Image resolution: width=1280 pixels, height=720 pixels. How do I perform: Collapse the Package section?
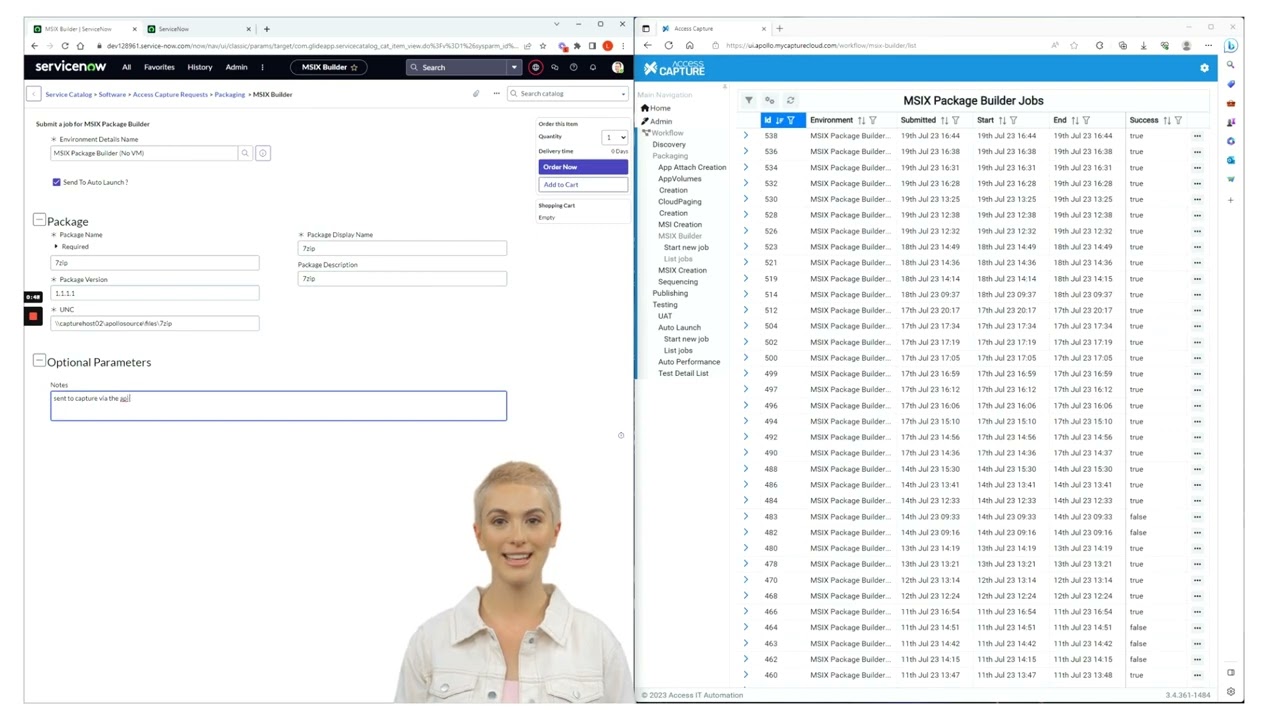[x=39, y=220]
